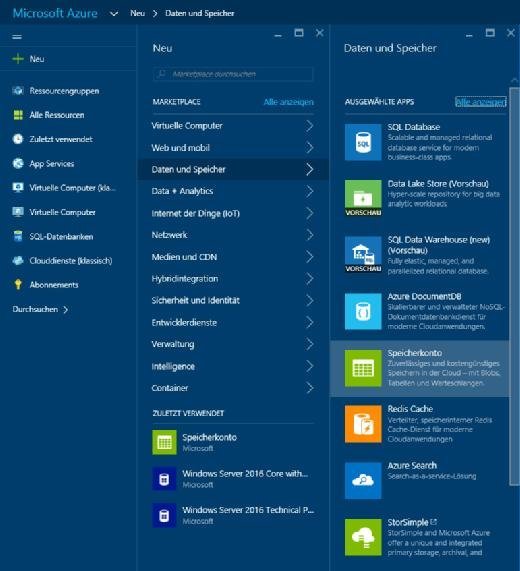Screen dimensions: 520x571
Task: Click Windows Server 2016 Technical Preview icon
Action: [x=164, y=515]
